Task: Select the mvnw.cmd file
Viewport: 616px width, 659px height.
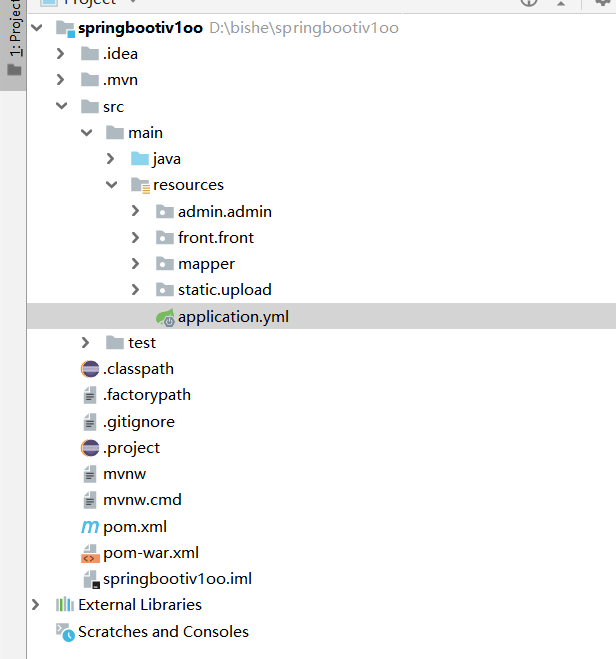Action: coord(142,500)
